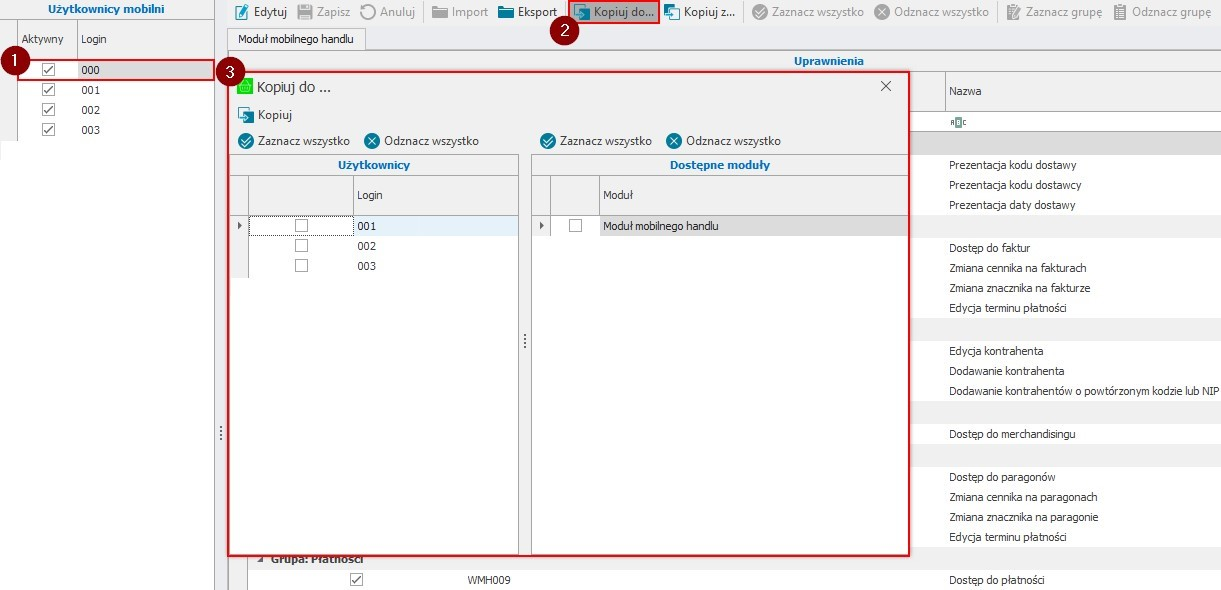Select login 001 row in the dialog
Viewport: 1221px width, 590px height.
click(x=436, y=226)
